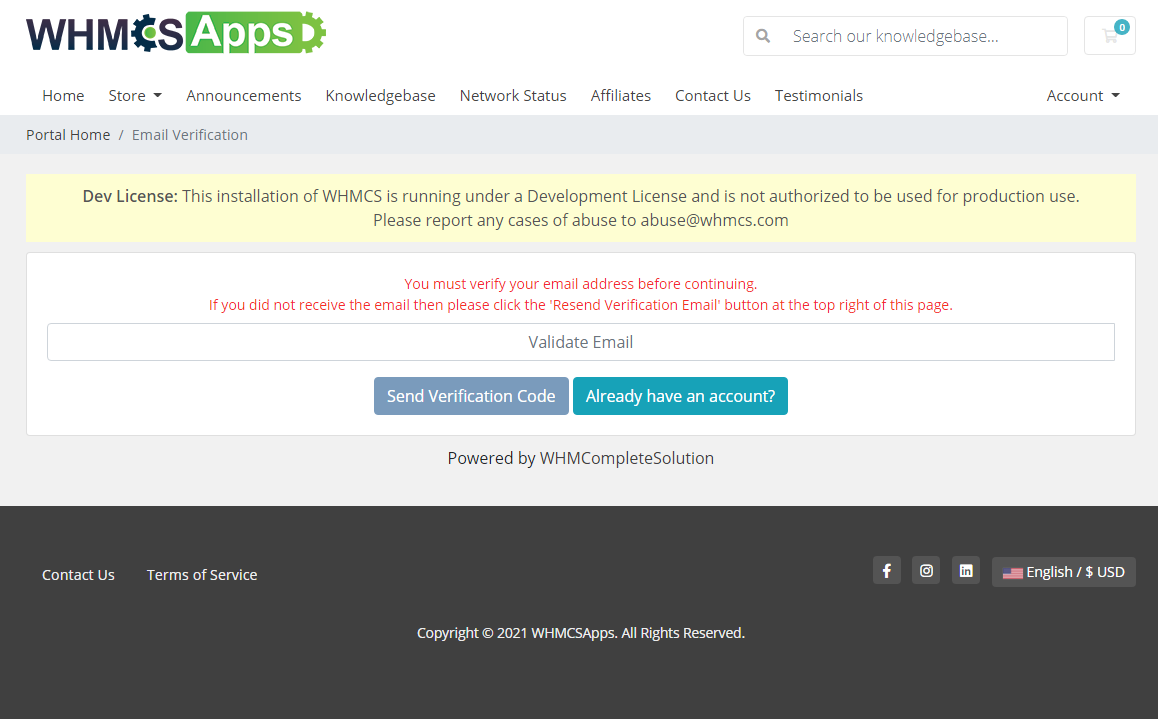The width and height of the screenshot is (1158, 719).
Task: Open the Facebook page link
Action: tap(887, 571)
